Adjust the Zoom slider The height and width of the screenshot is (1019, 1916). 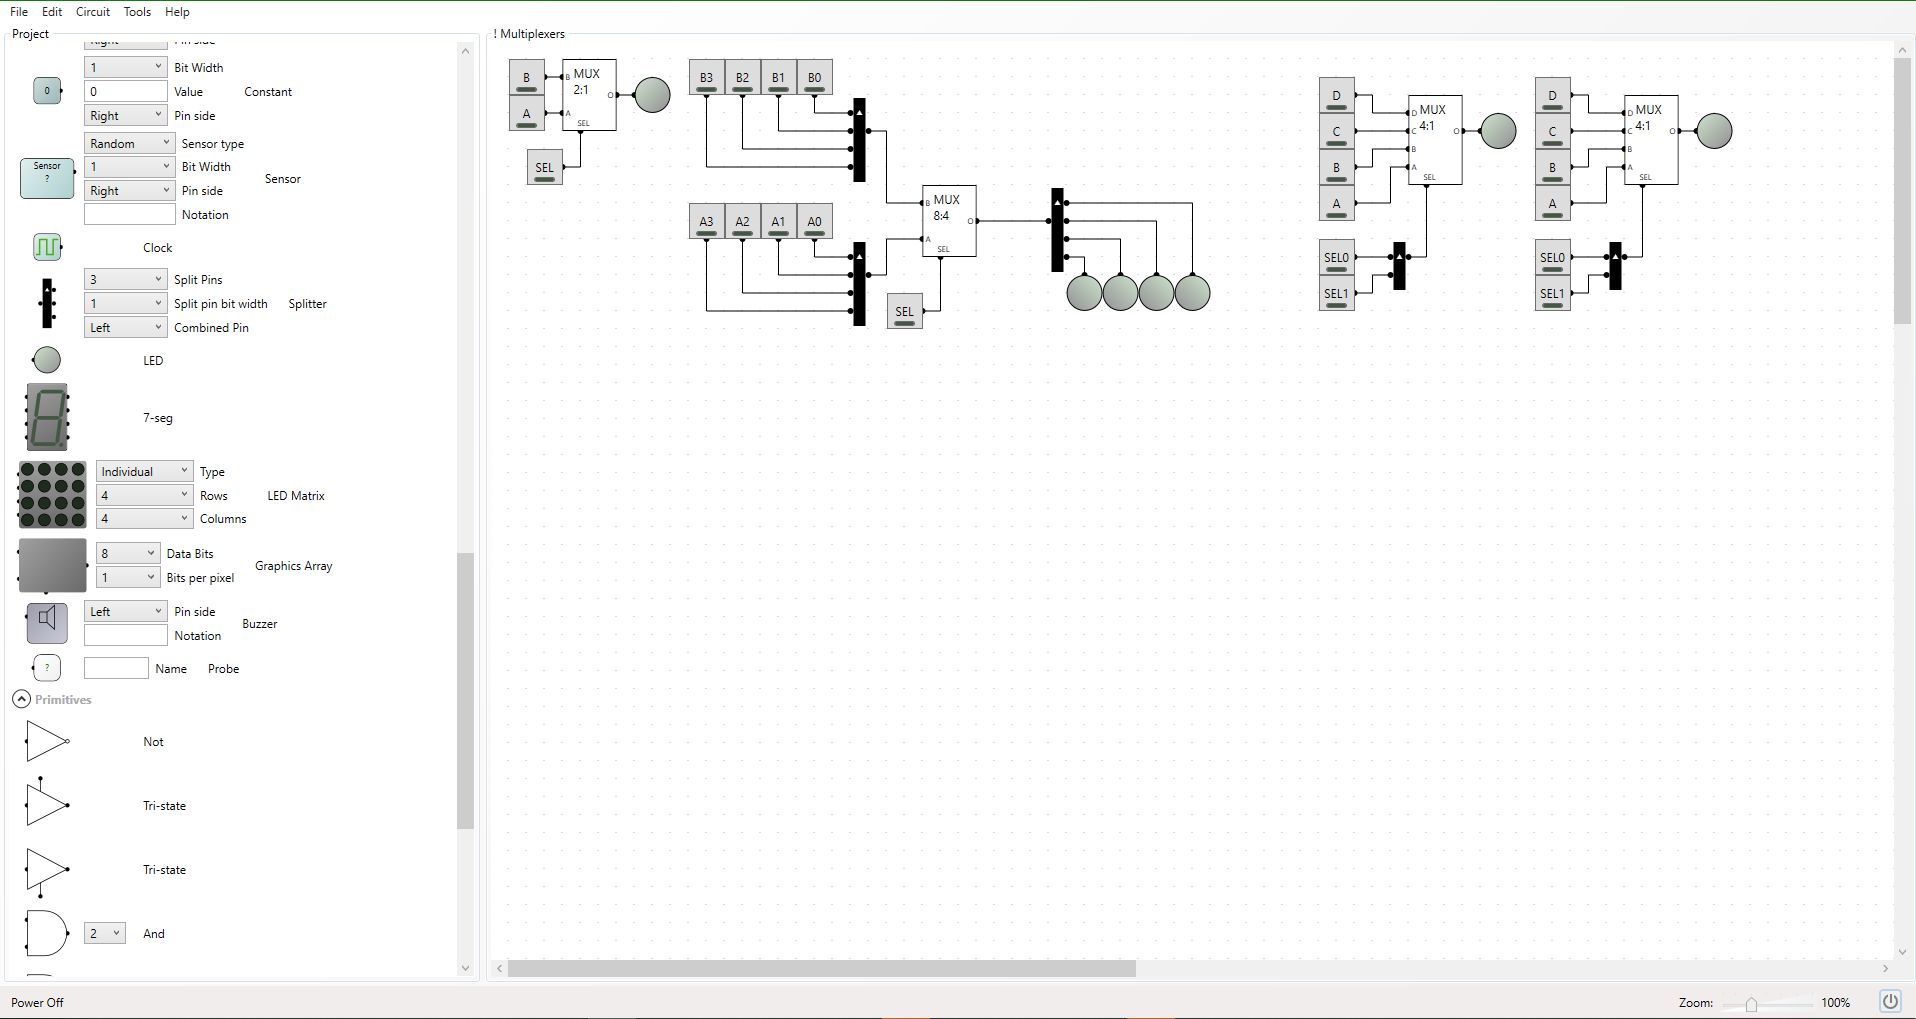pyautogui.click(x=1753, y=1002)
